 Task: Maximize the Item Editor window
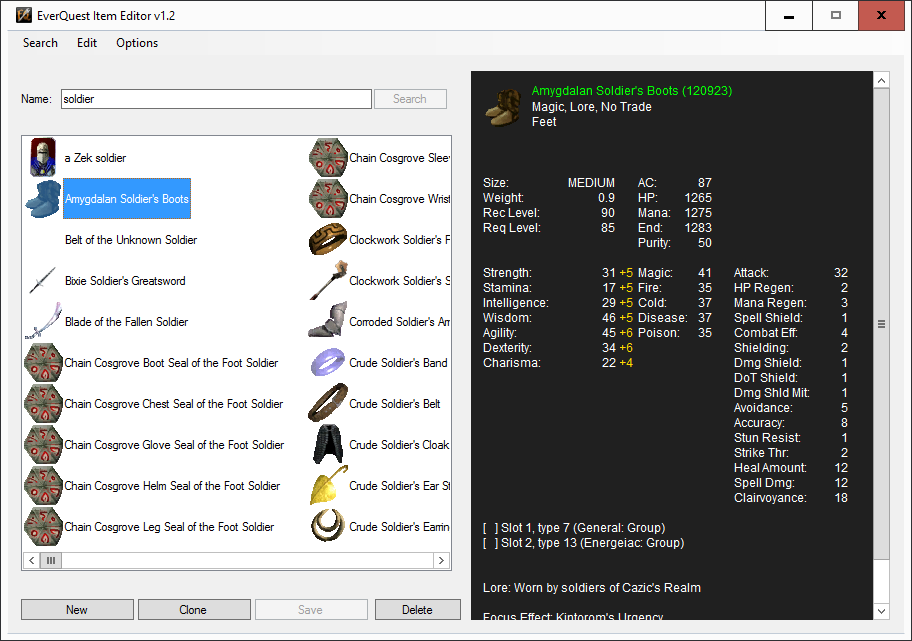[836, 16]
